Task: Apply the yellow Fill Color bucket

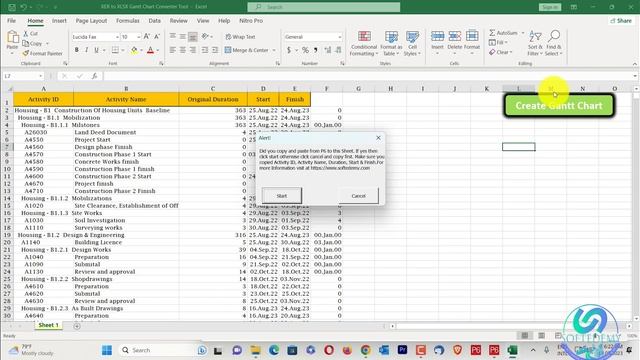Action: click(x=134, y=50)
